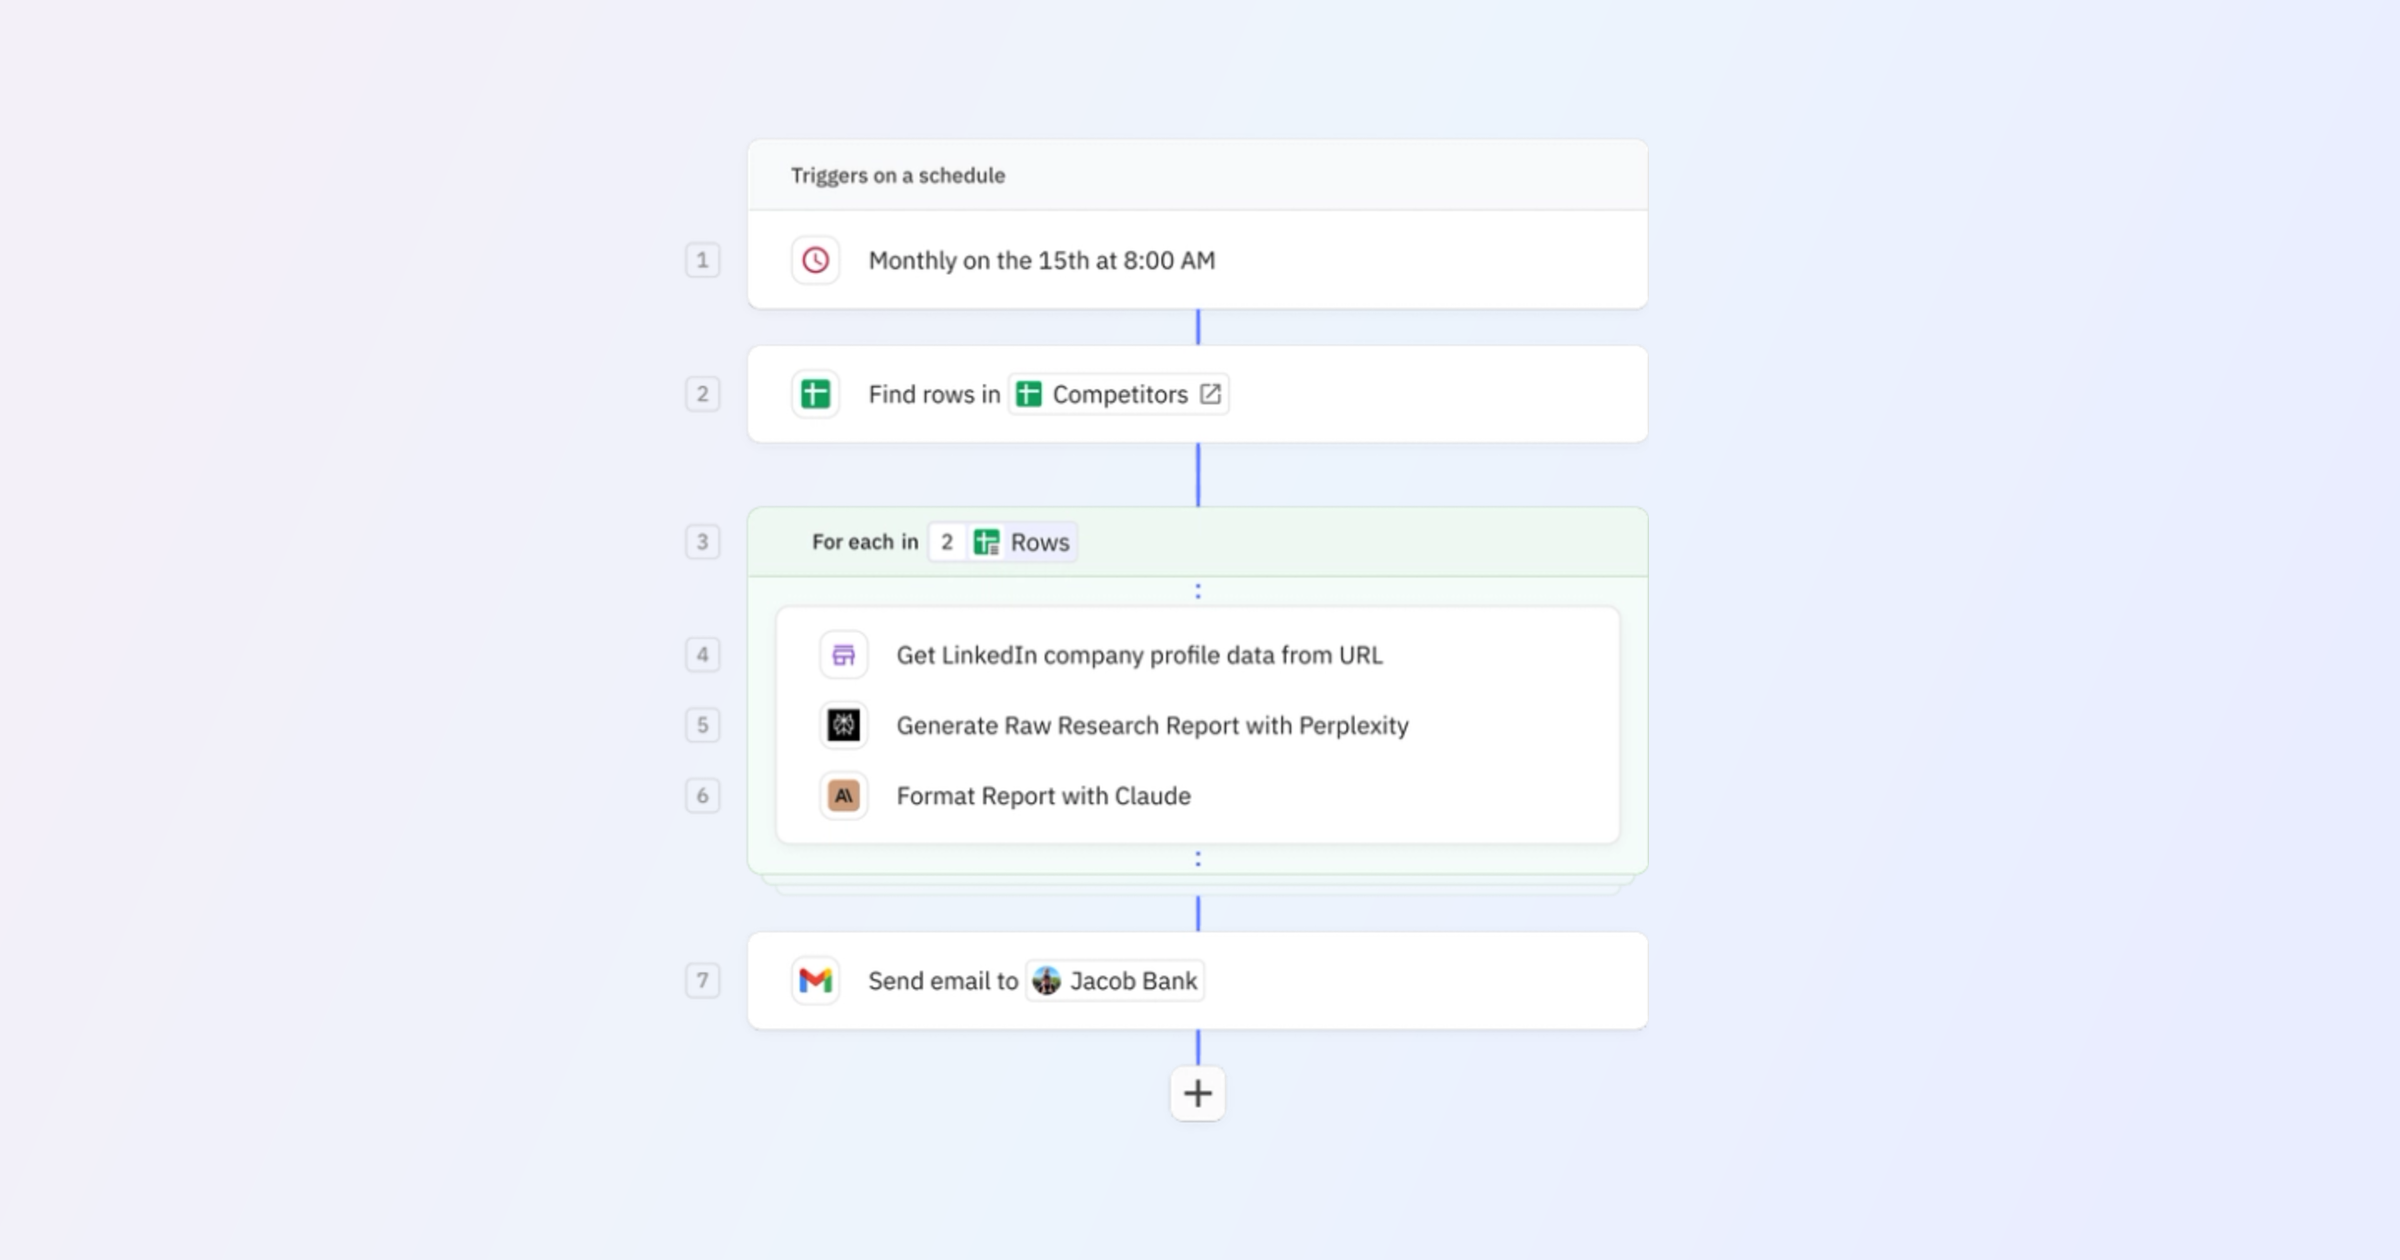The width and height of the screenshot is (2400, 1260).
Task: Click the Gmail icon in the send email step
Action: 815,980
